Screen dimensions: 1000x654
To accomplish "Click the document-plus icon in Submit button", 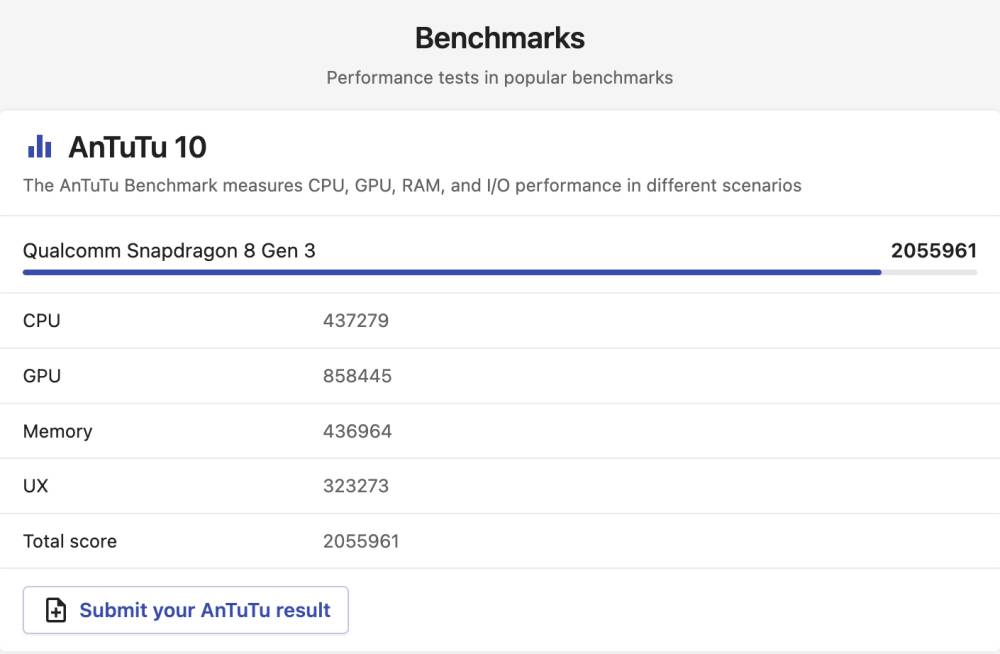I will point(56,610).
